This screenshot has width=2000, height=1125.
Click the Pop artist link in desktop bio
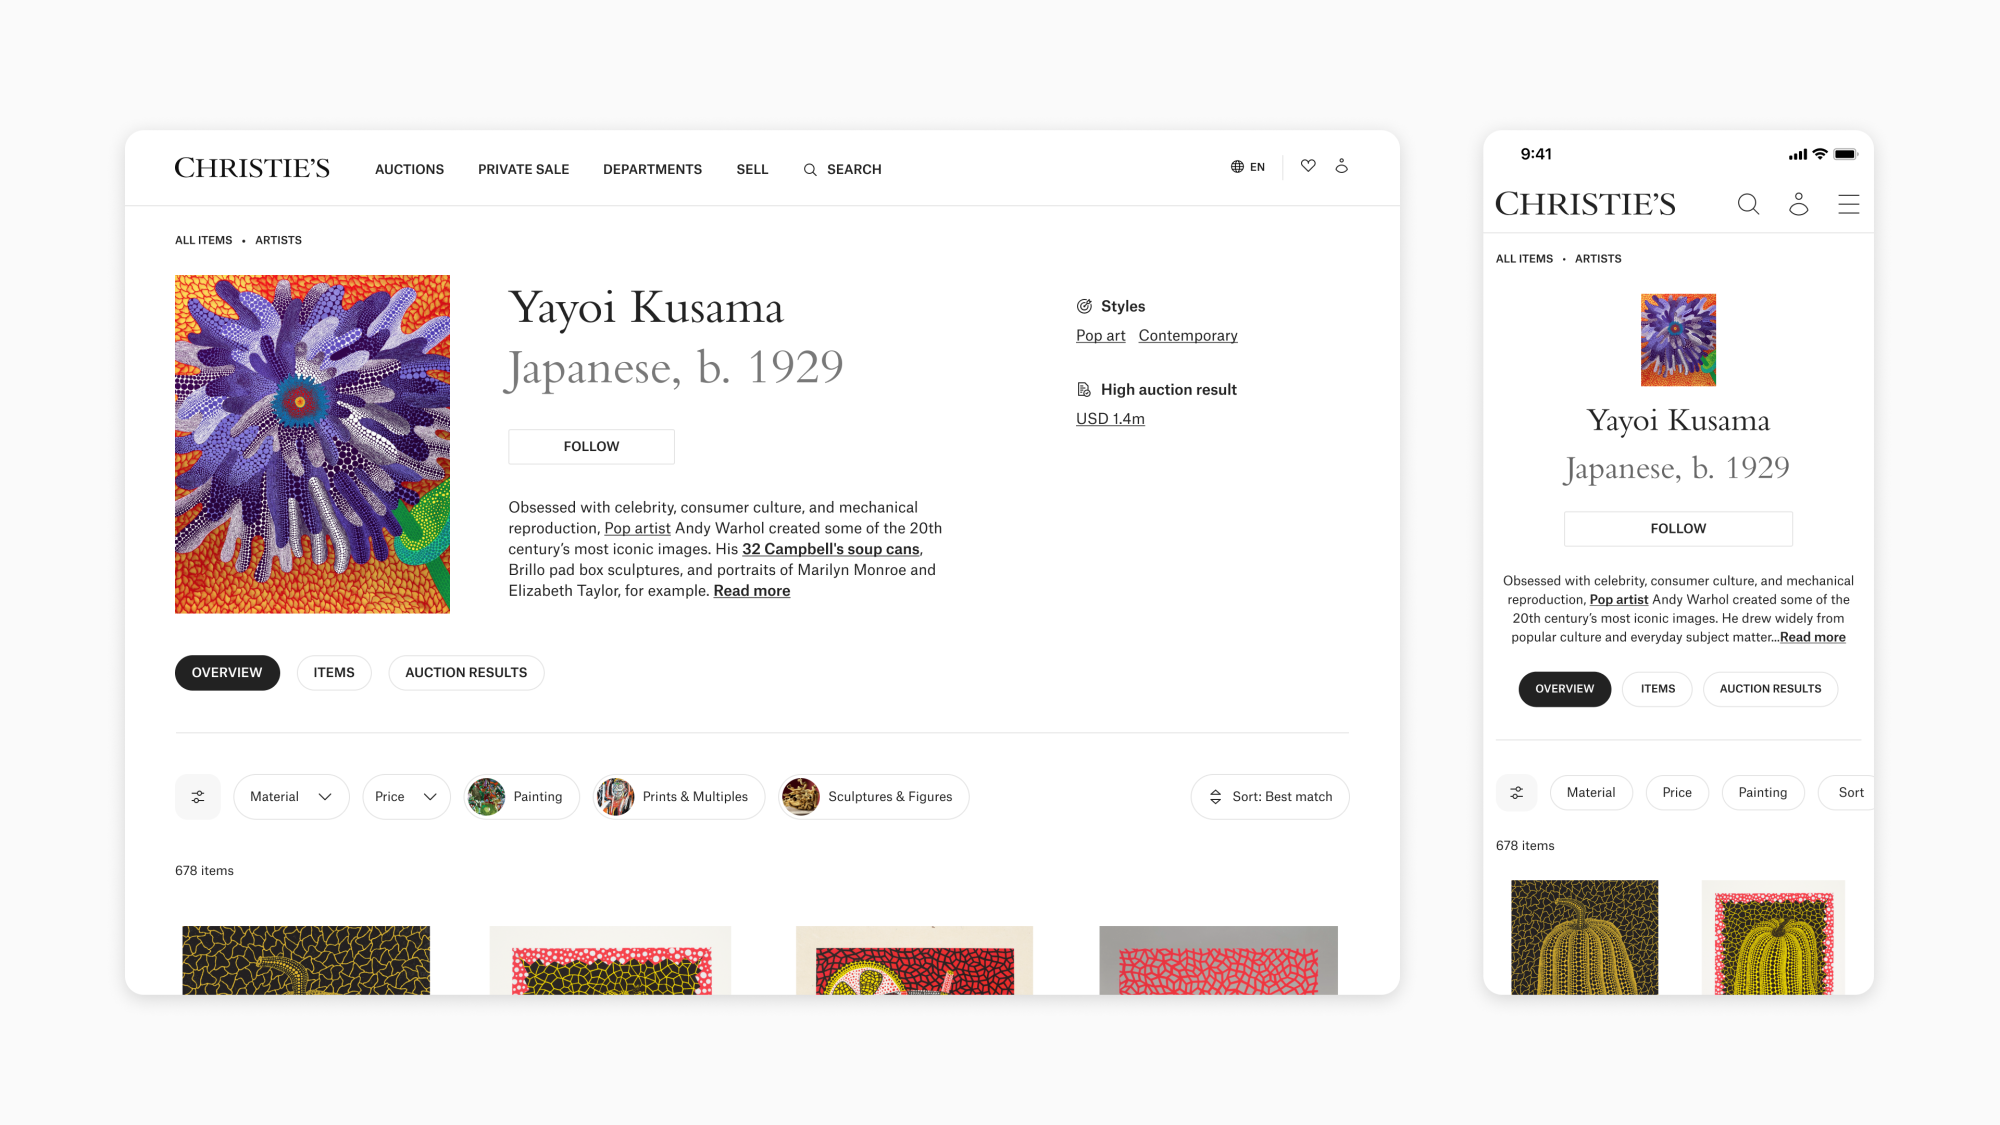click(x=637, y=528)
